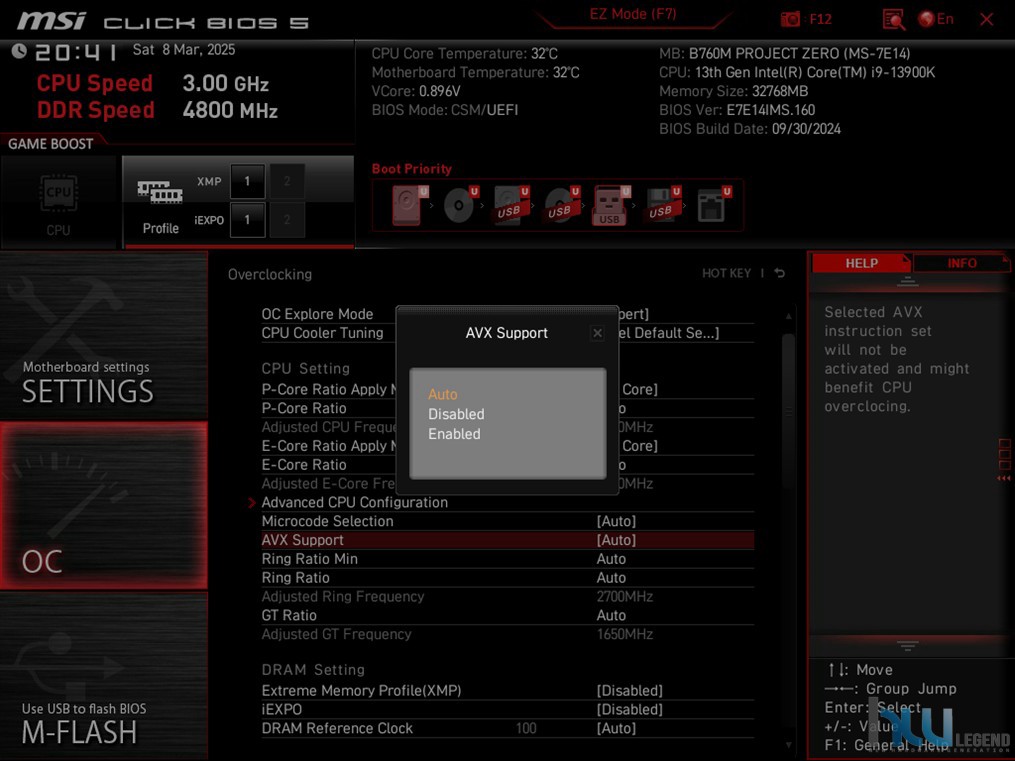Screen dimensions: 1015x761
Task: Click the DRAM Reference Clock 100 value
Action: pos(526,728)
